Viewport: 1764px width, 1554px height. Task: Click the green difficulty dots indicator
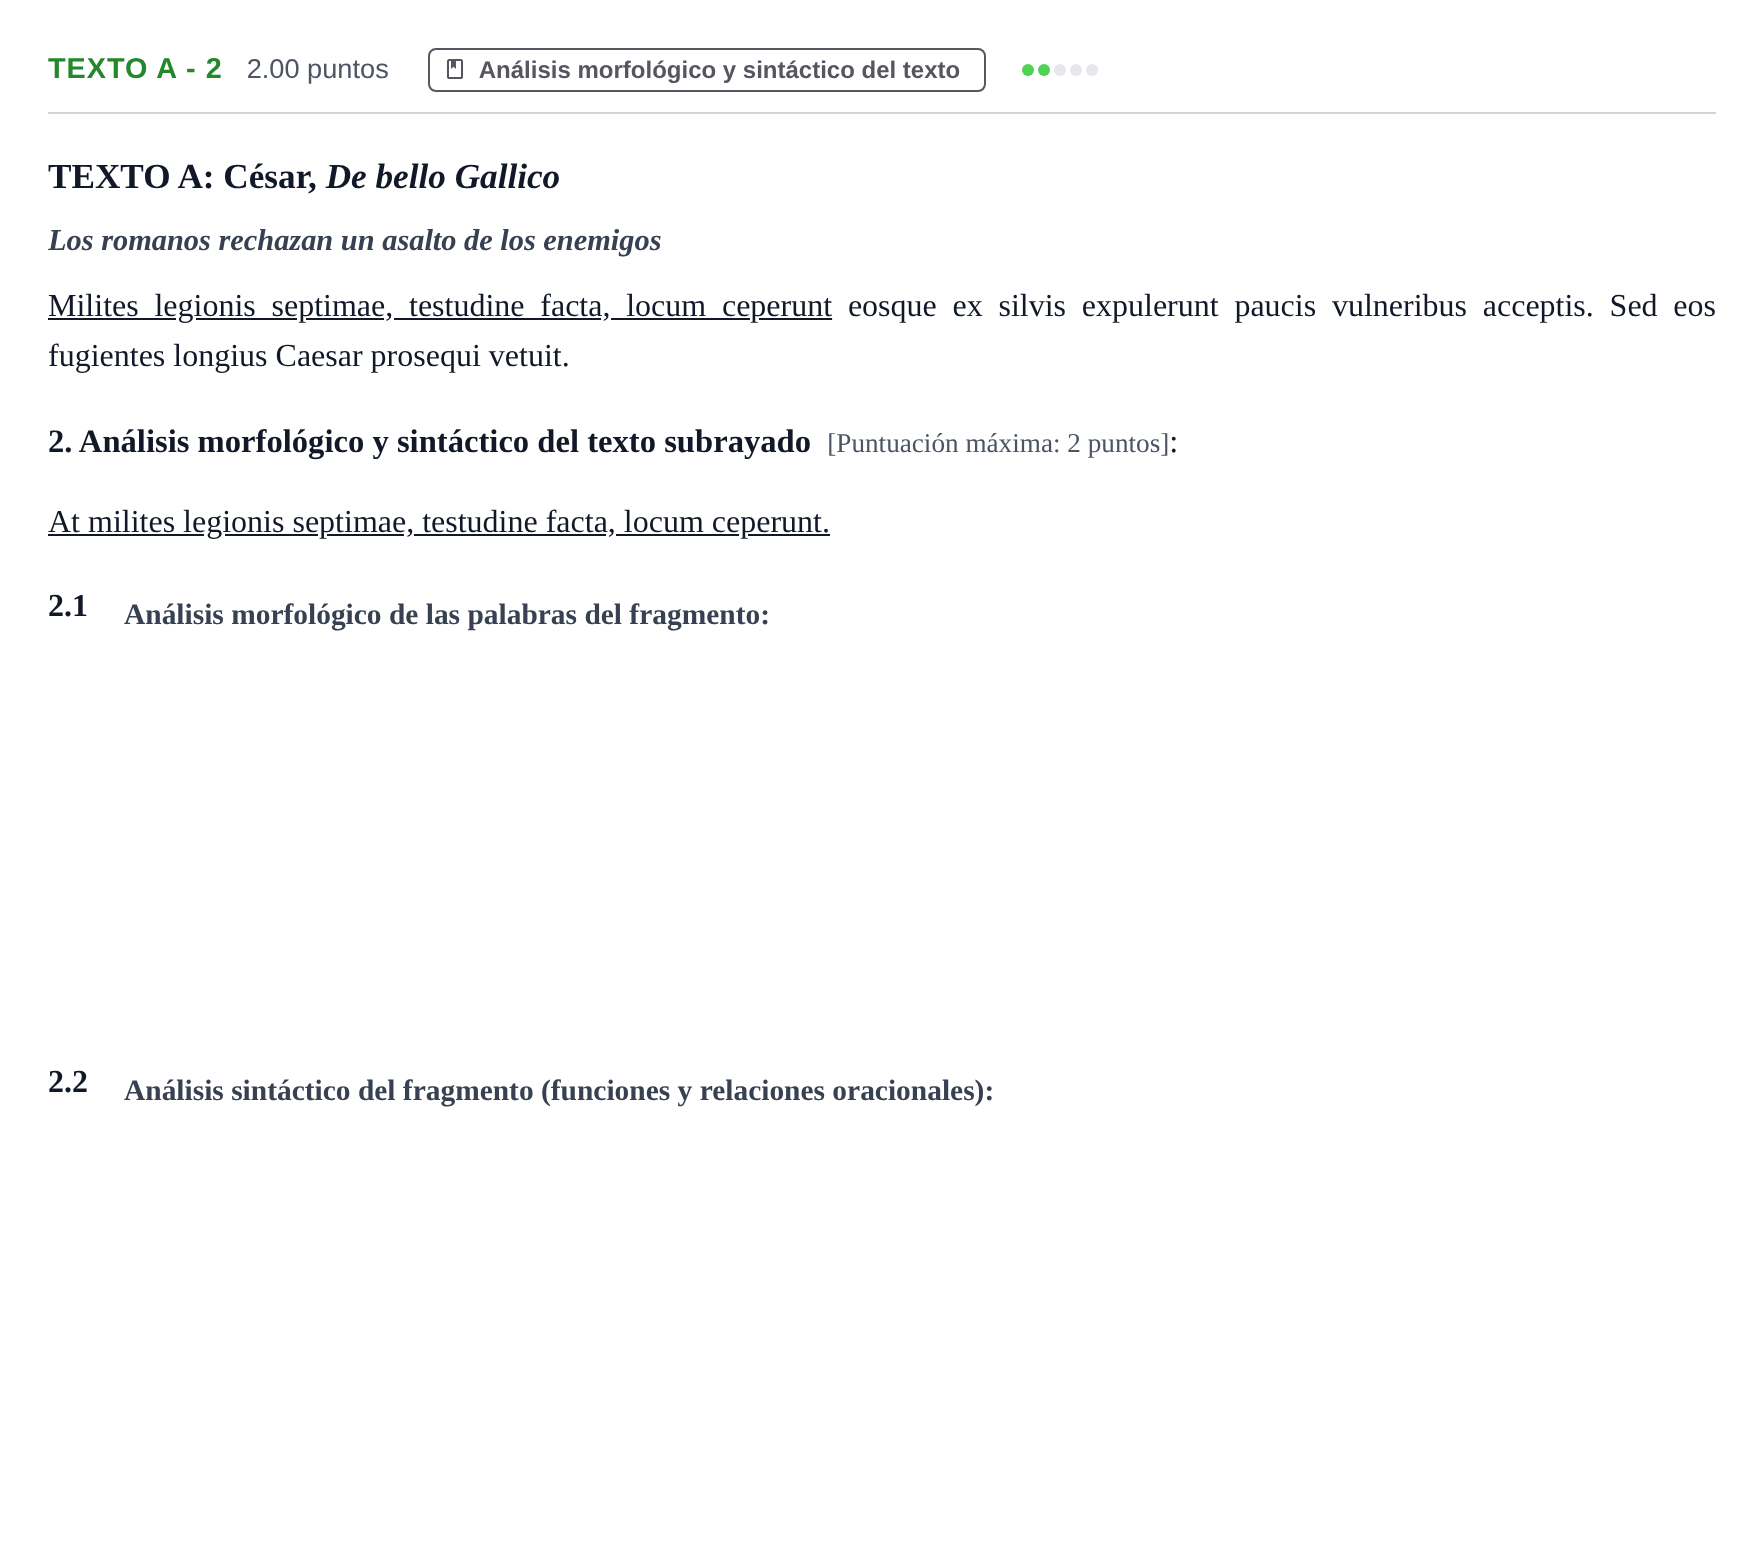click(1060, 70)
